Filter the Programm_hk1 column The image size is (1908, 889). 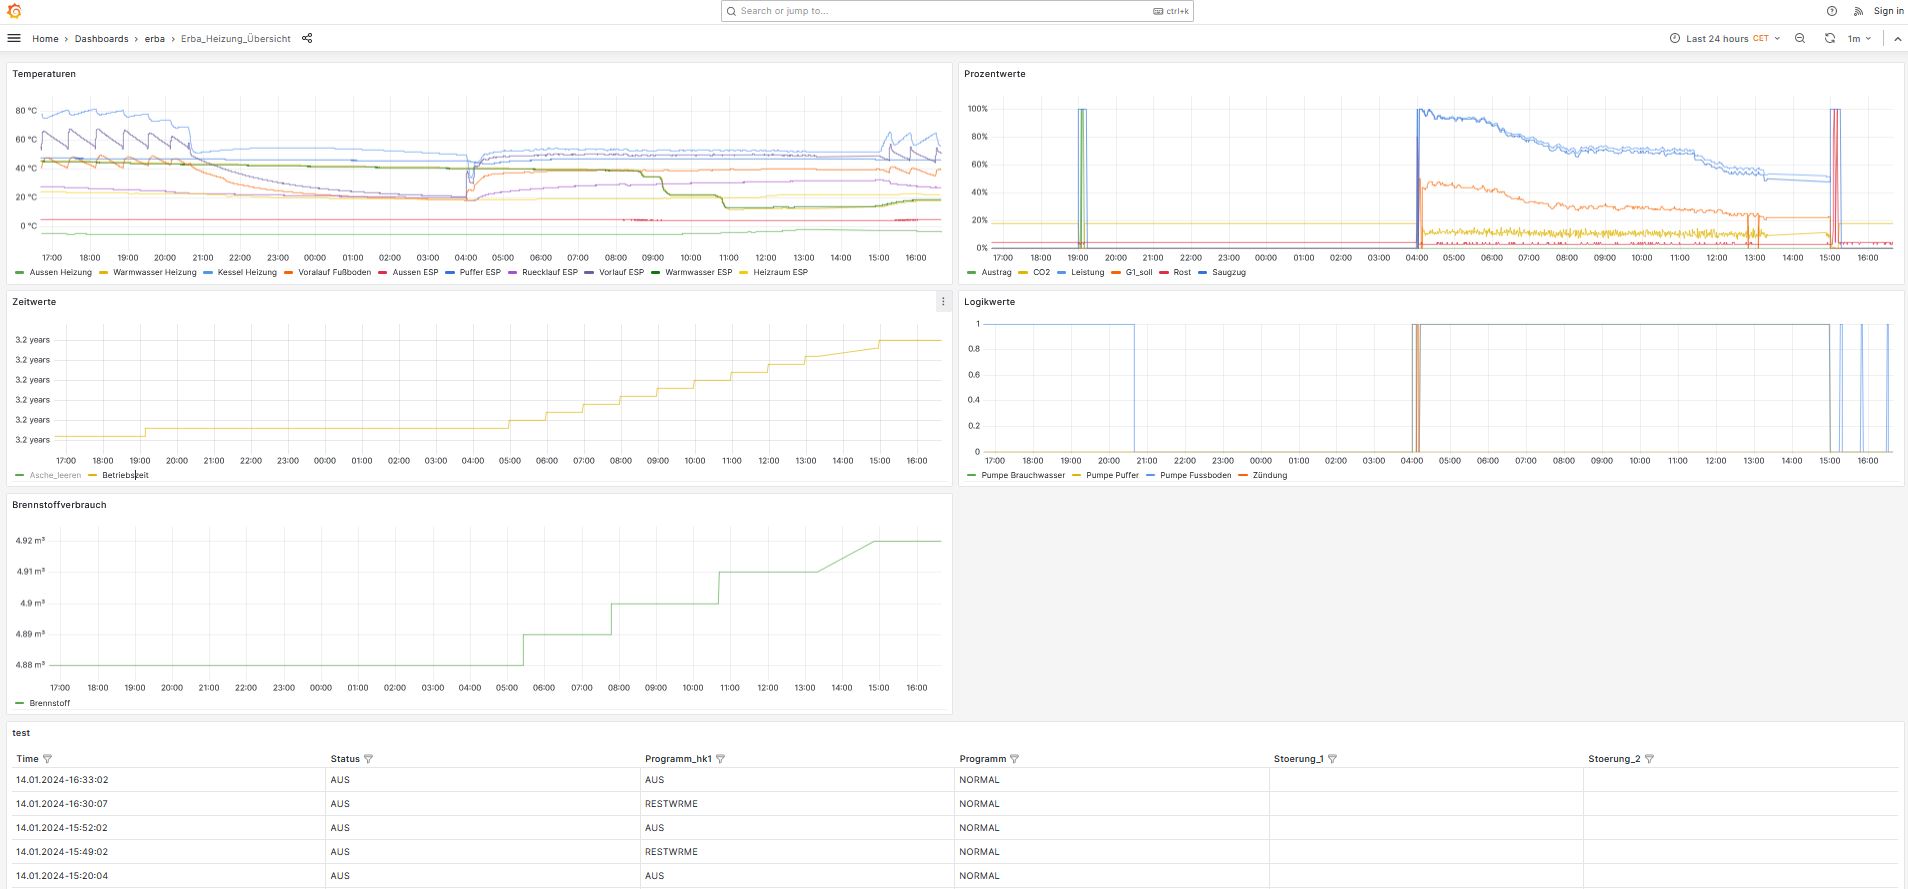point(720,759)
